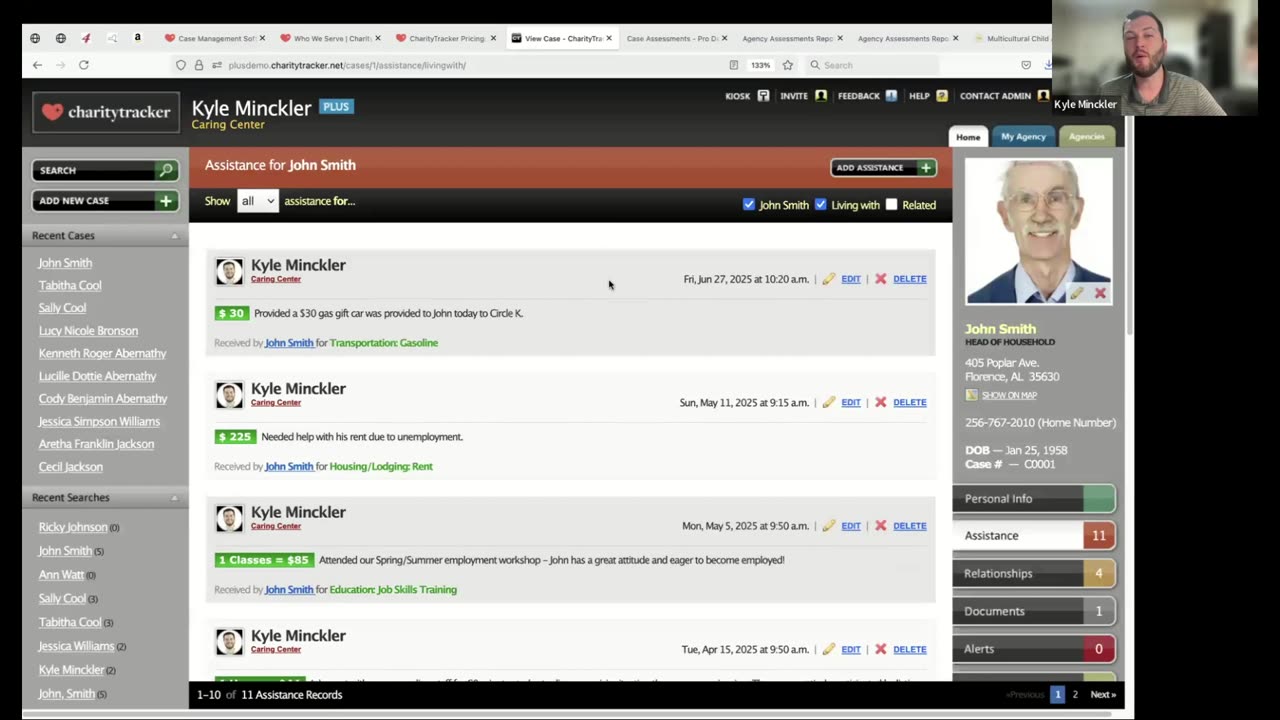Go to page 2 of assistance records
The image size is (1280, 720).
pyautogui.click(x=1075, y=695)
